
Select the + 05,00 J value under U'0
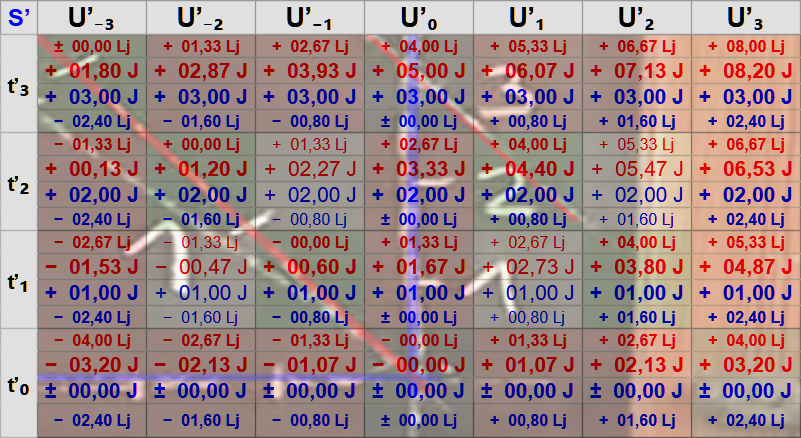[x=419, y=71]
